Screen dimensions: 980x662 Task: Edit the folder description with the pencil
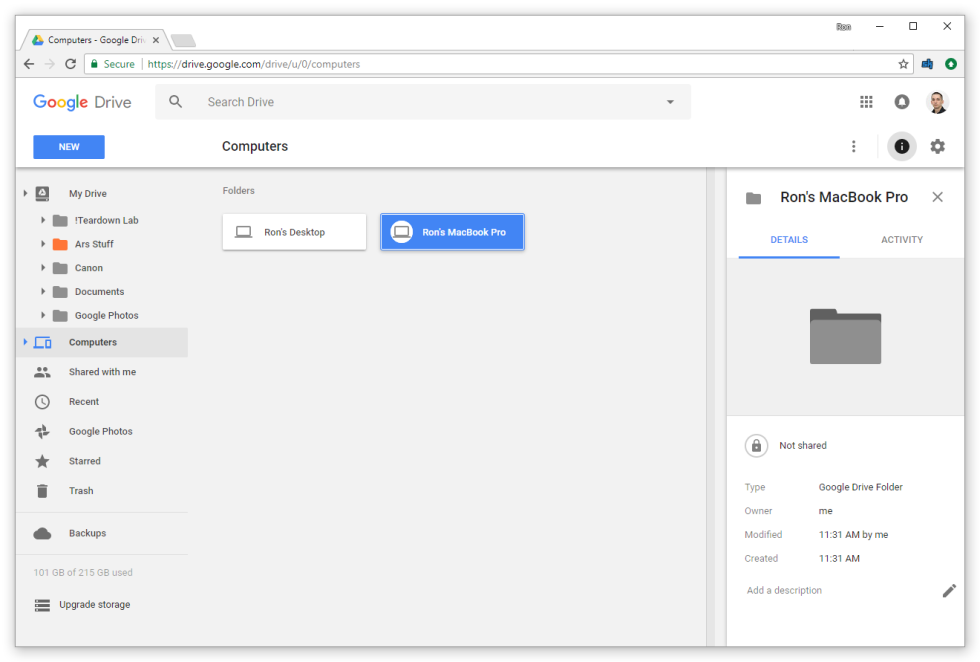(949, 590)
